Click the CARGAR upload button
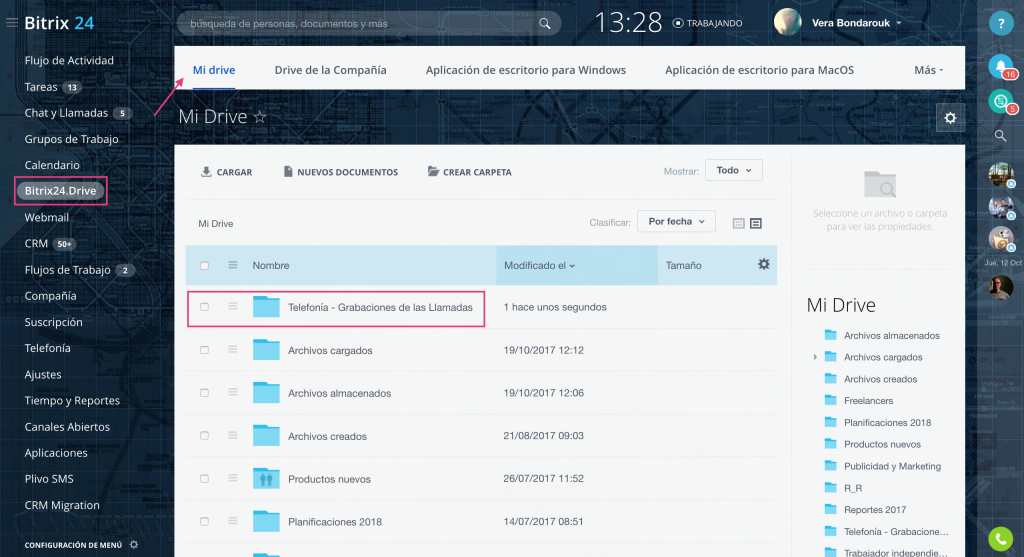Screen dimensions: 1024x557 click(226, 172)
